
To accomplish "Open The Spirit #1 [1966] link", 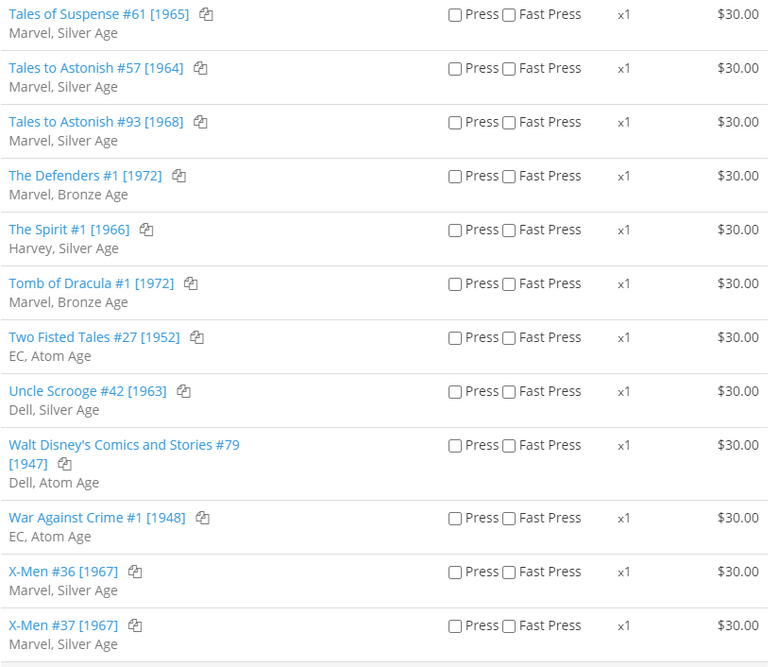I will pyautogui.click(x=69, y=229).
